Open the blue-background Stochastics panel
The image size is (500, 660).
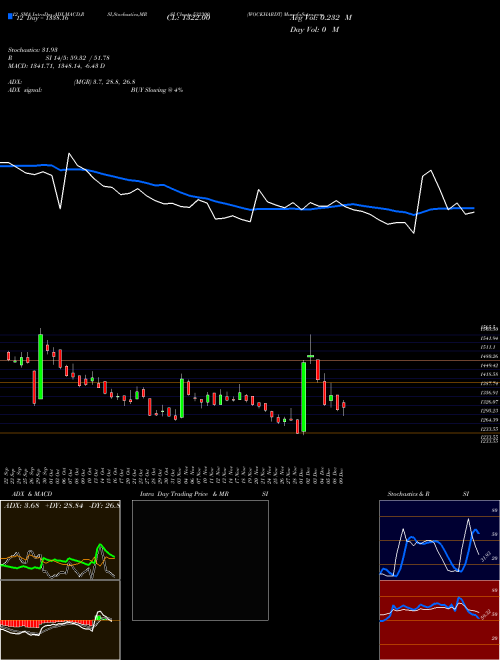439,540
